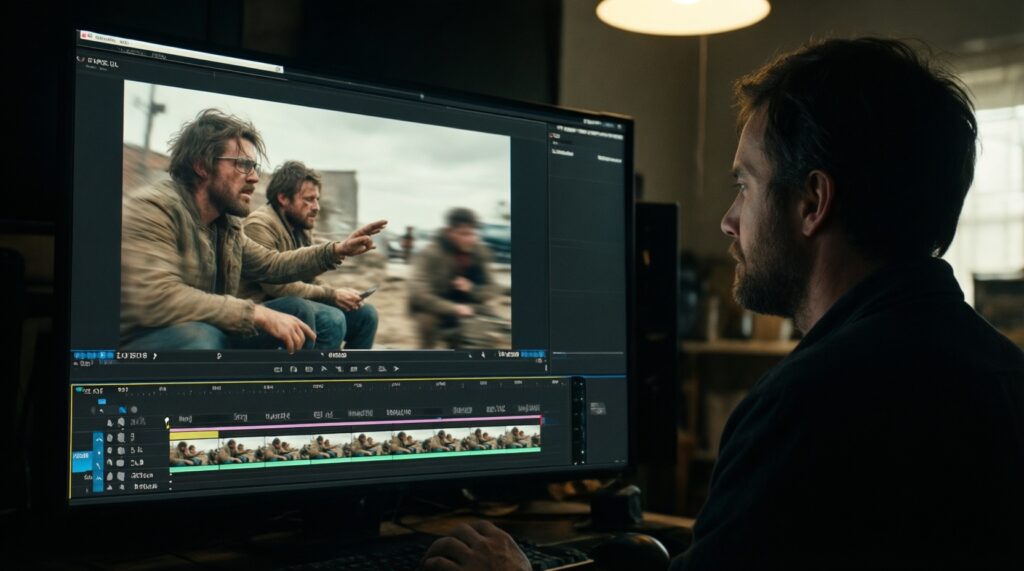
Task: Click the upward chevron in the blue track-target column
Action: click(98, 438)
